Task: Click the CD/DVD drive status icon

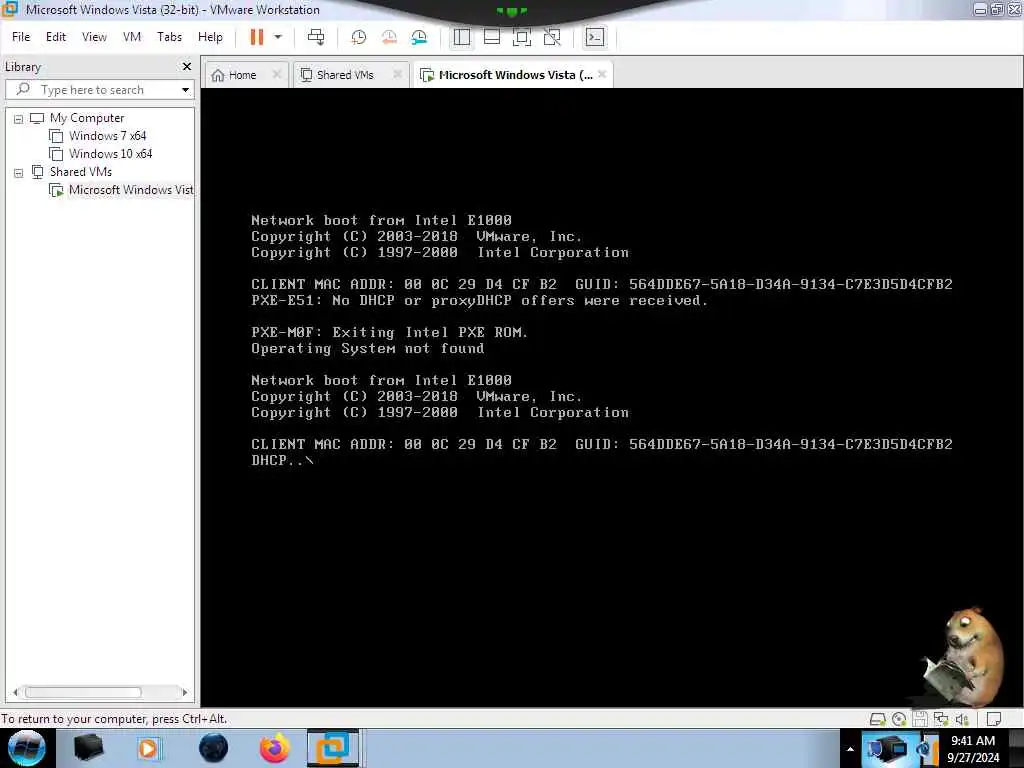Action: [x=899, y=720]
